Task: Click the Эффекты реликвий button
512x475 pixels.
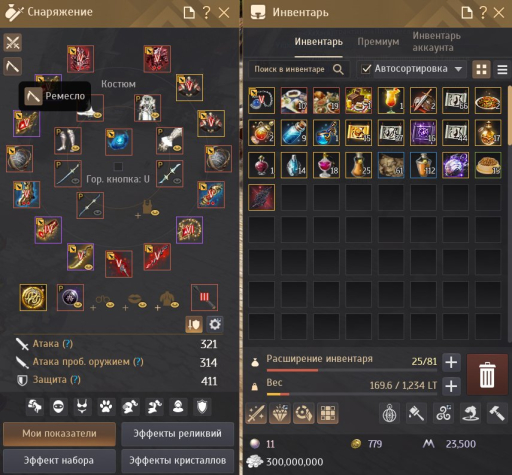Action: click(x=177, y=434)
